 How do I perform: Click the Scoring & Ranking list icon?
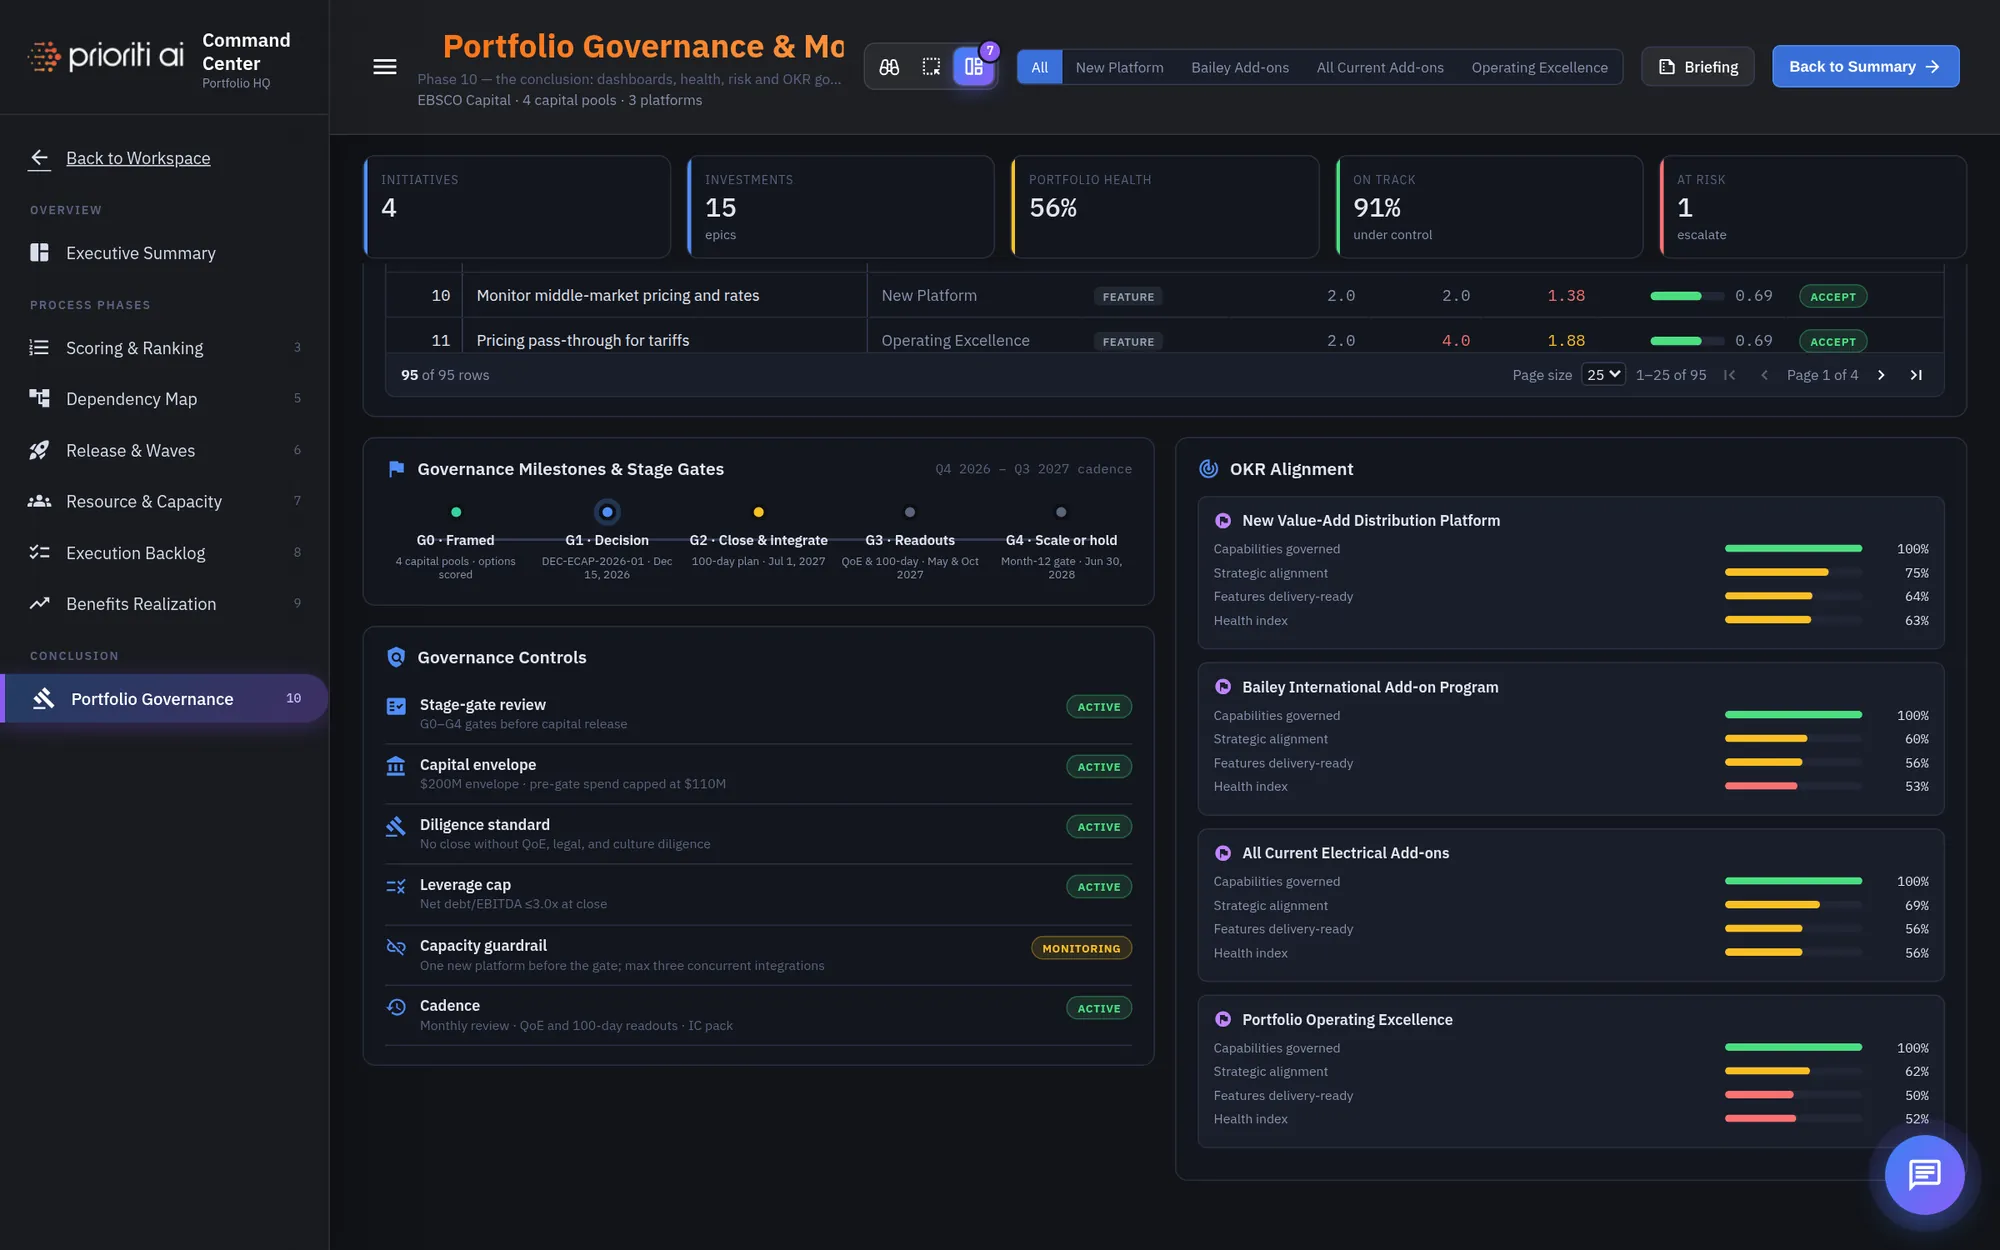(x=40, y=348)
